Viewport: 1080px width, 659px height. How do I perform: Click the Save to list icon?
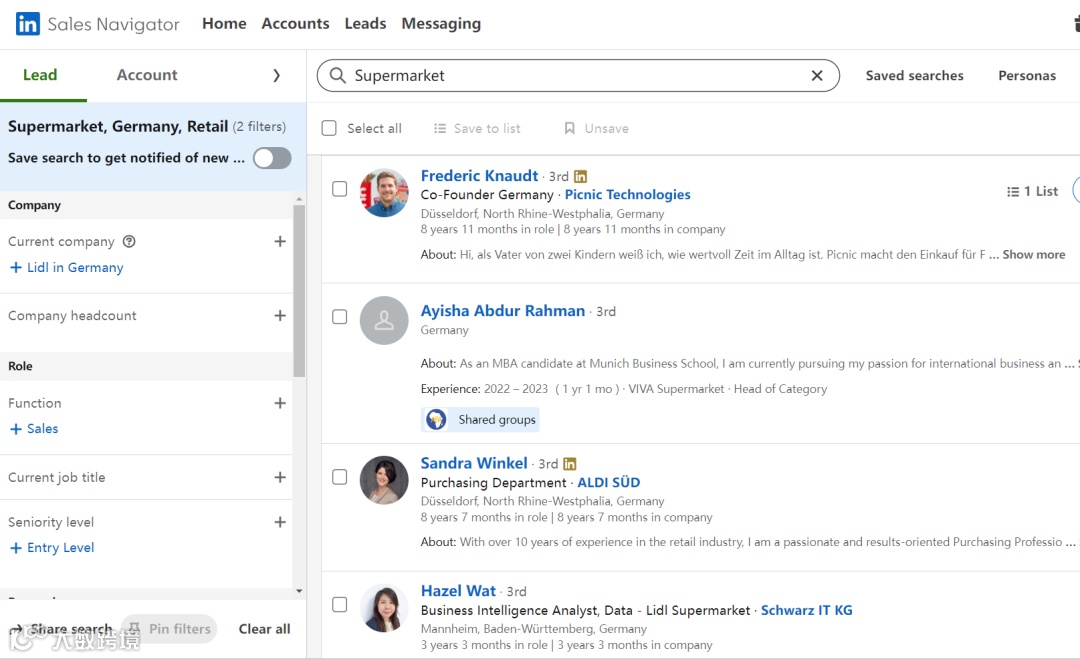coord(439,128)
